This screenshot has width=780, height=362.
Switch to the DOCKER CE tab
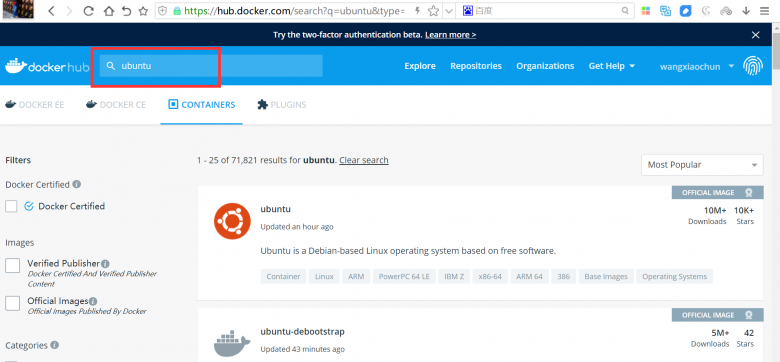(116, 105)
